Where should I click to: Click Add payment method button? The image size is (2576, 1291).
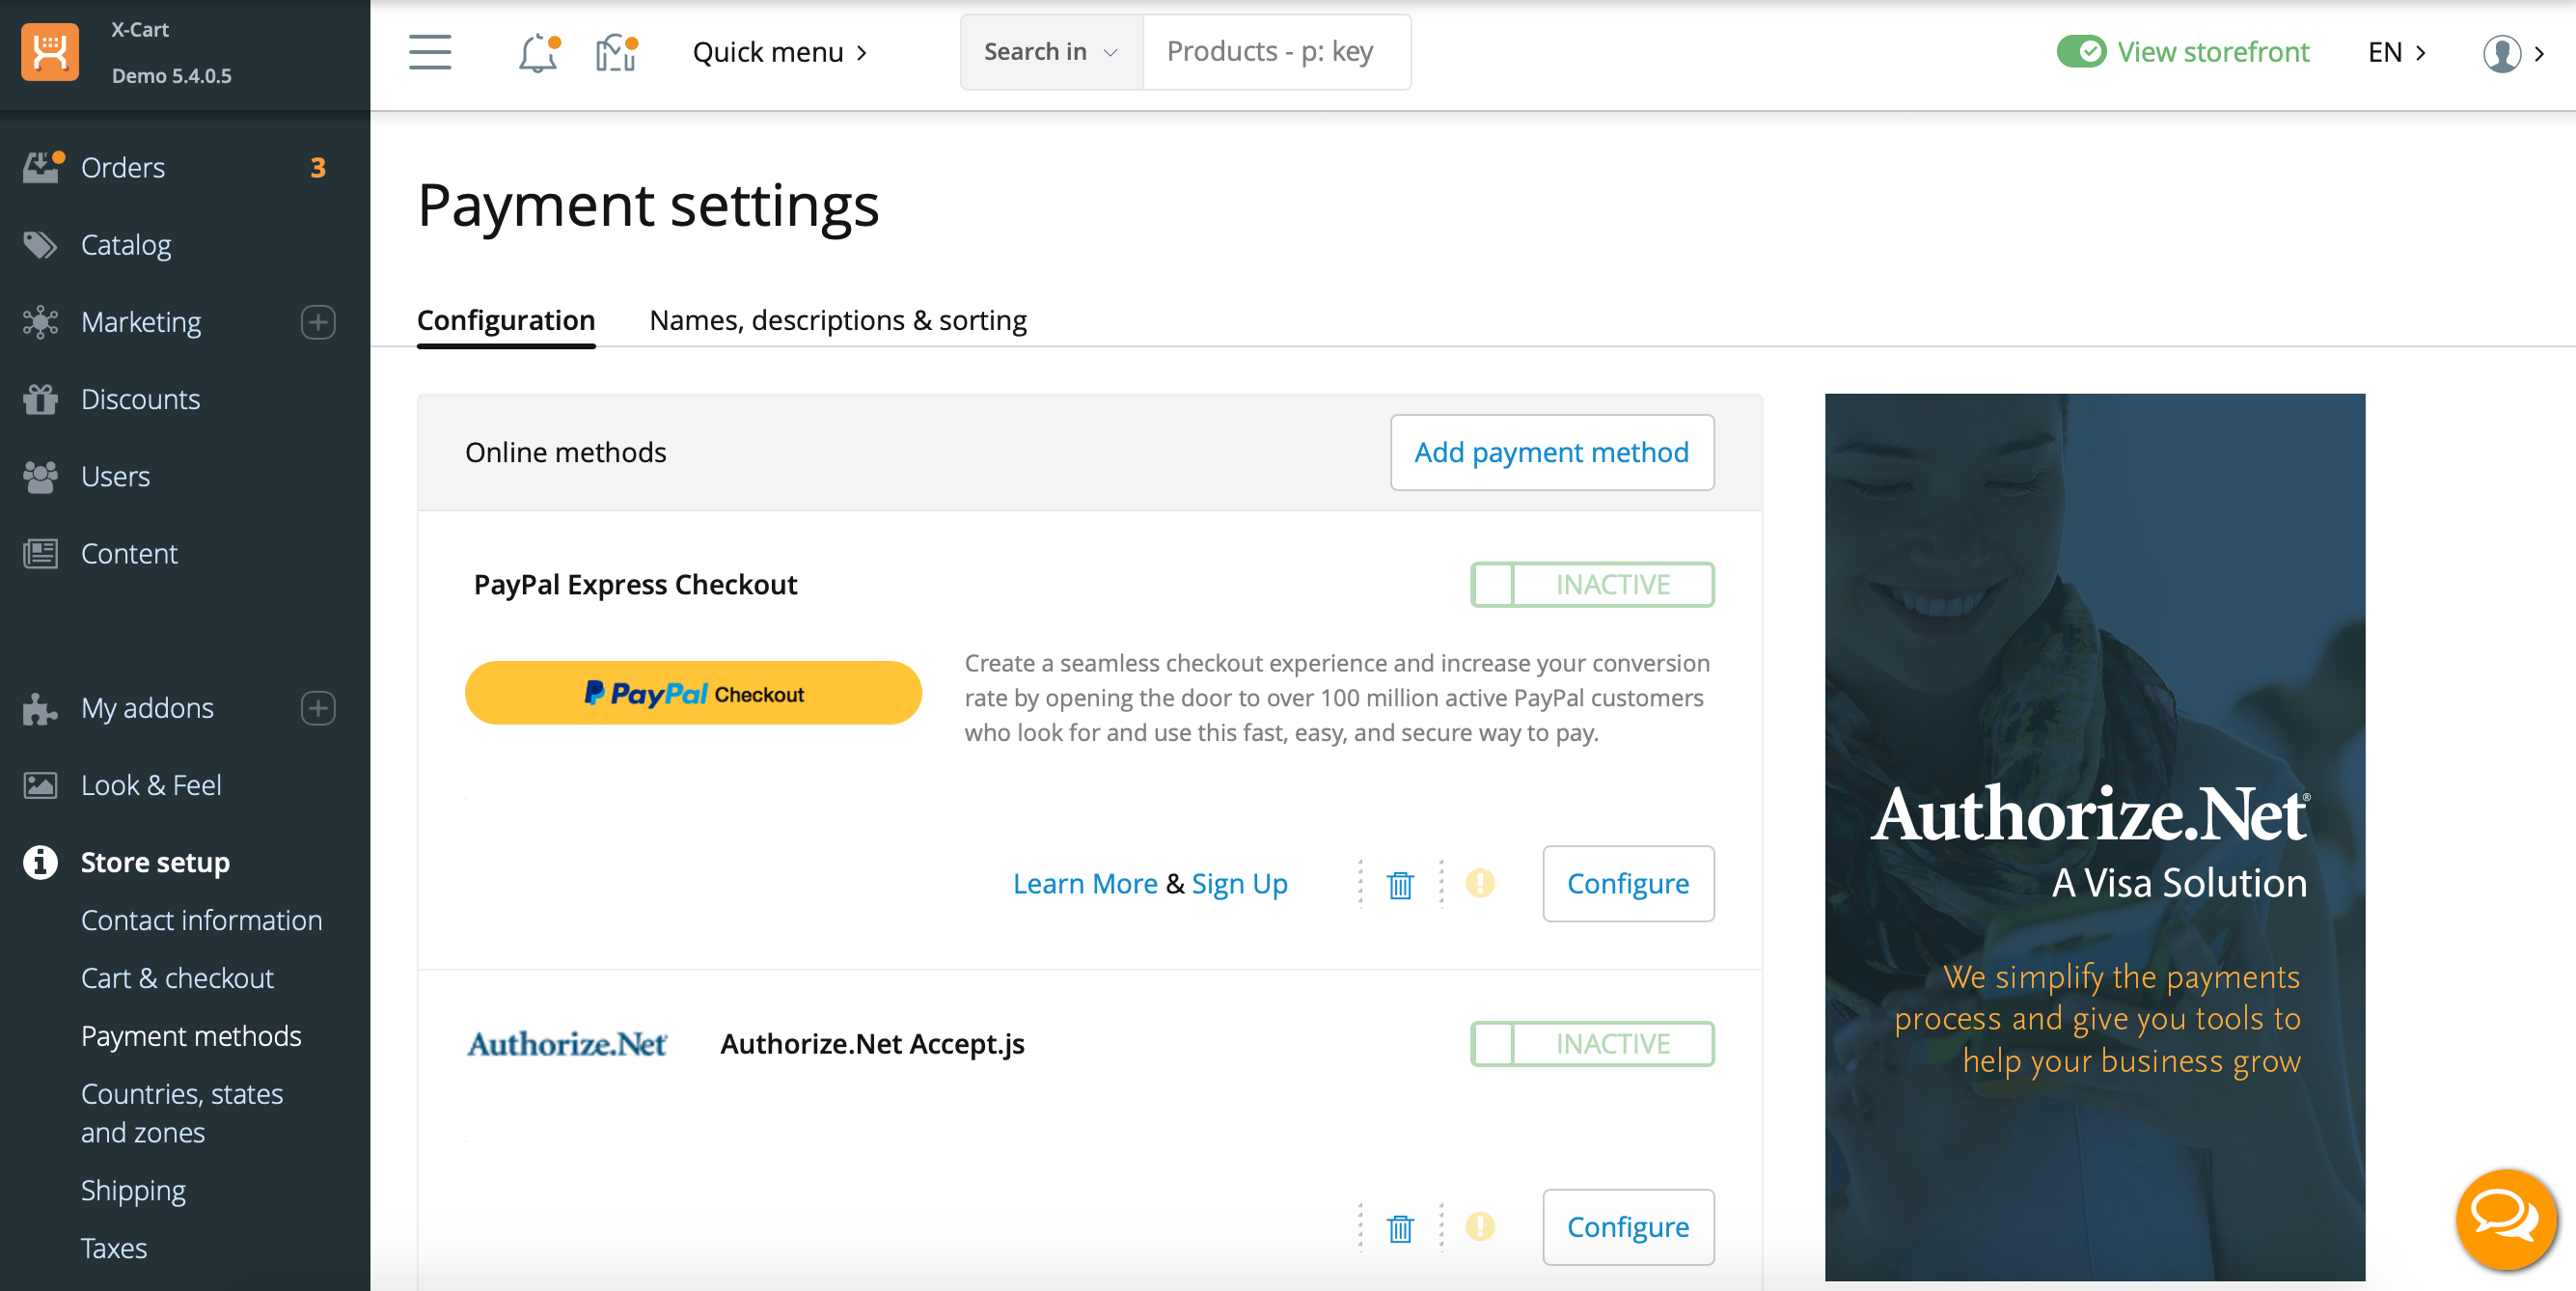pyautogui.click(x=1551, y=452)
